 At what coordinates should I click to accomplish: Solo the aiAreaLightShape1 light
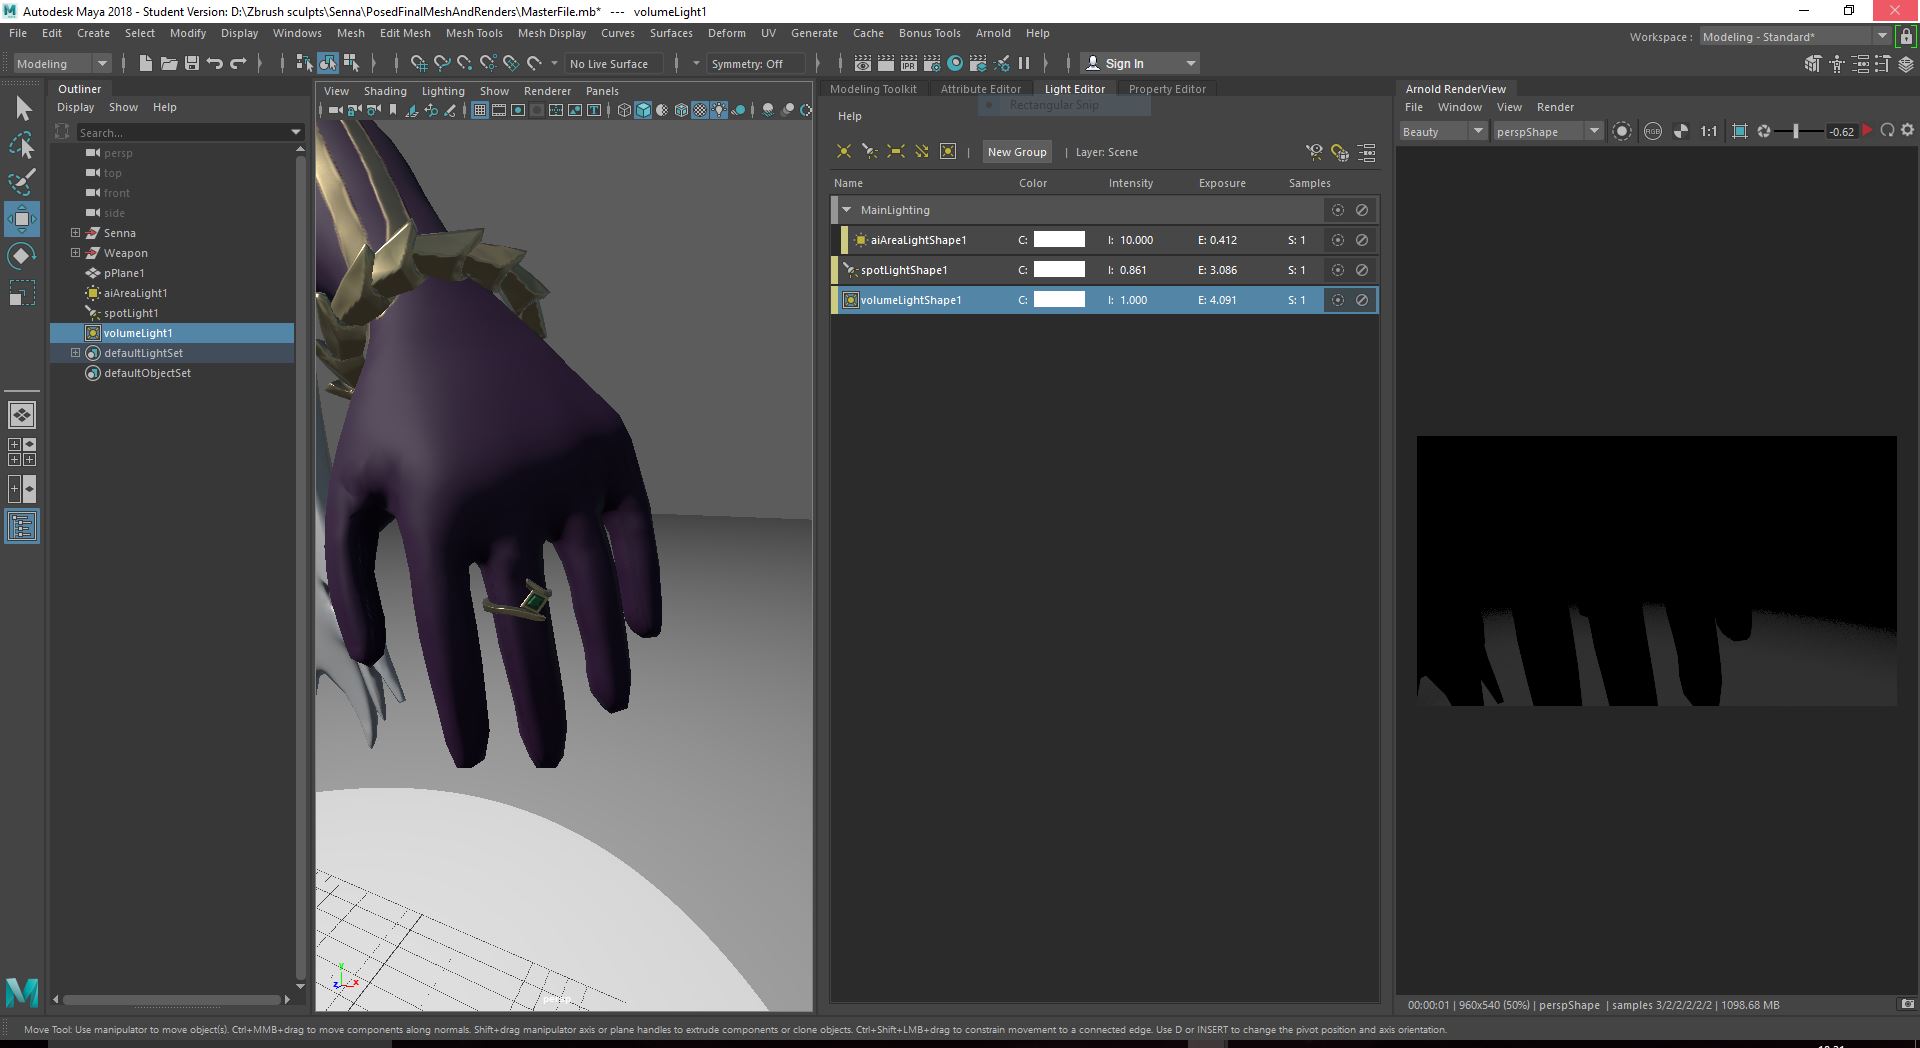(x=1338, y=240)
